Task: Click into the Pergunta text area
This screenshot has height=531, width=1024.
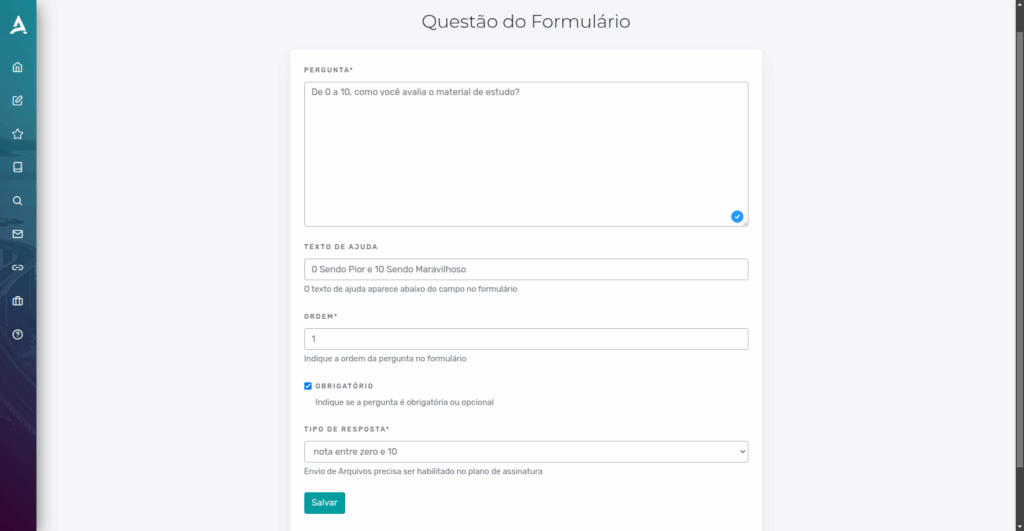Action: [526, 154]
